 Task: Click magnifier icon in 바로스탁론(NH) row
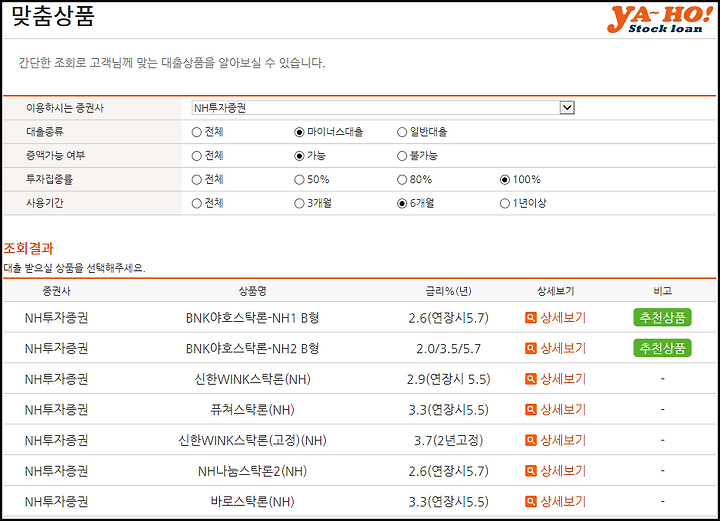coord(530,502)
